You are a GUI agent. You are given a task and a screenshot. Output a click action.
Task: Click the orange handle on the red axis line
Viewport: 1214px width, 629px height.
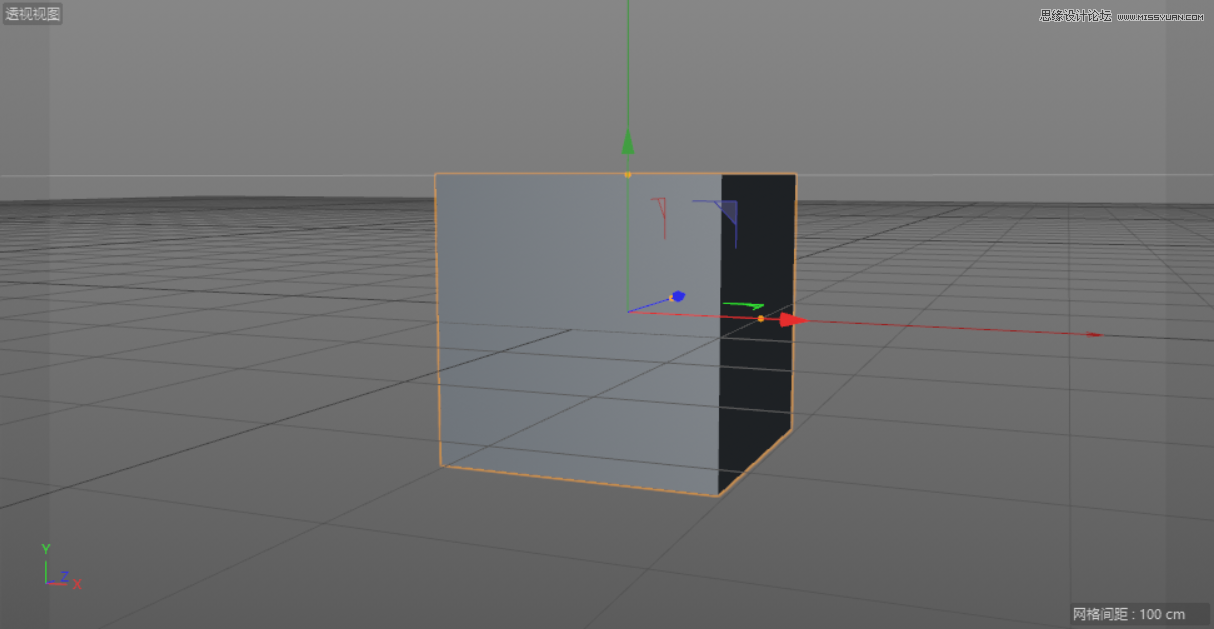(761, 317)
